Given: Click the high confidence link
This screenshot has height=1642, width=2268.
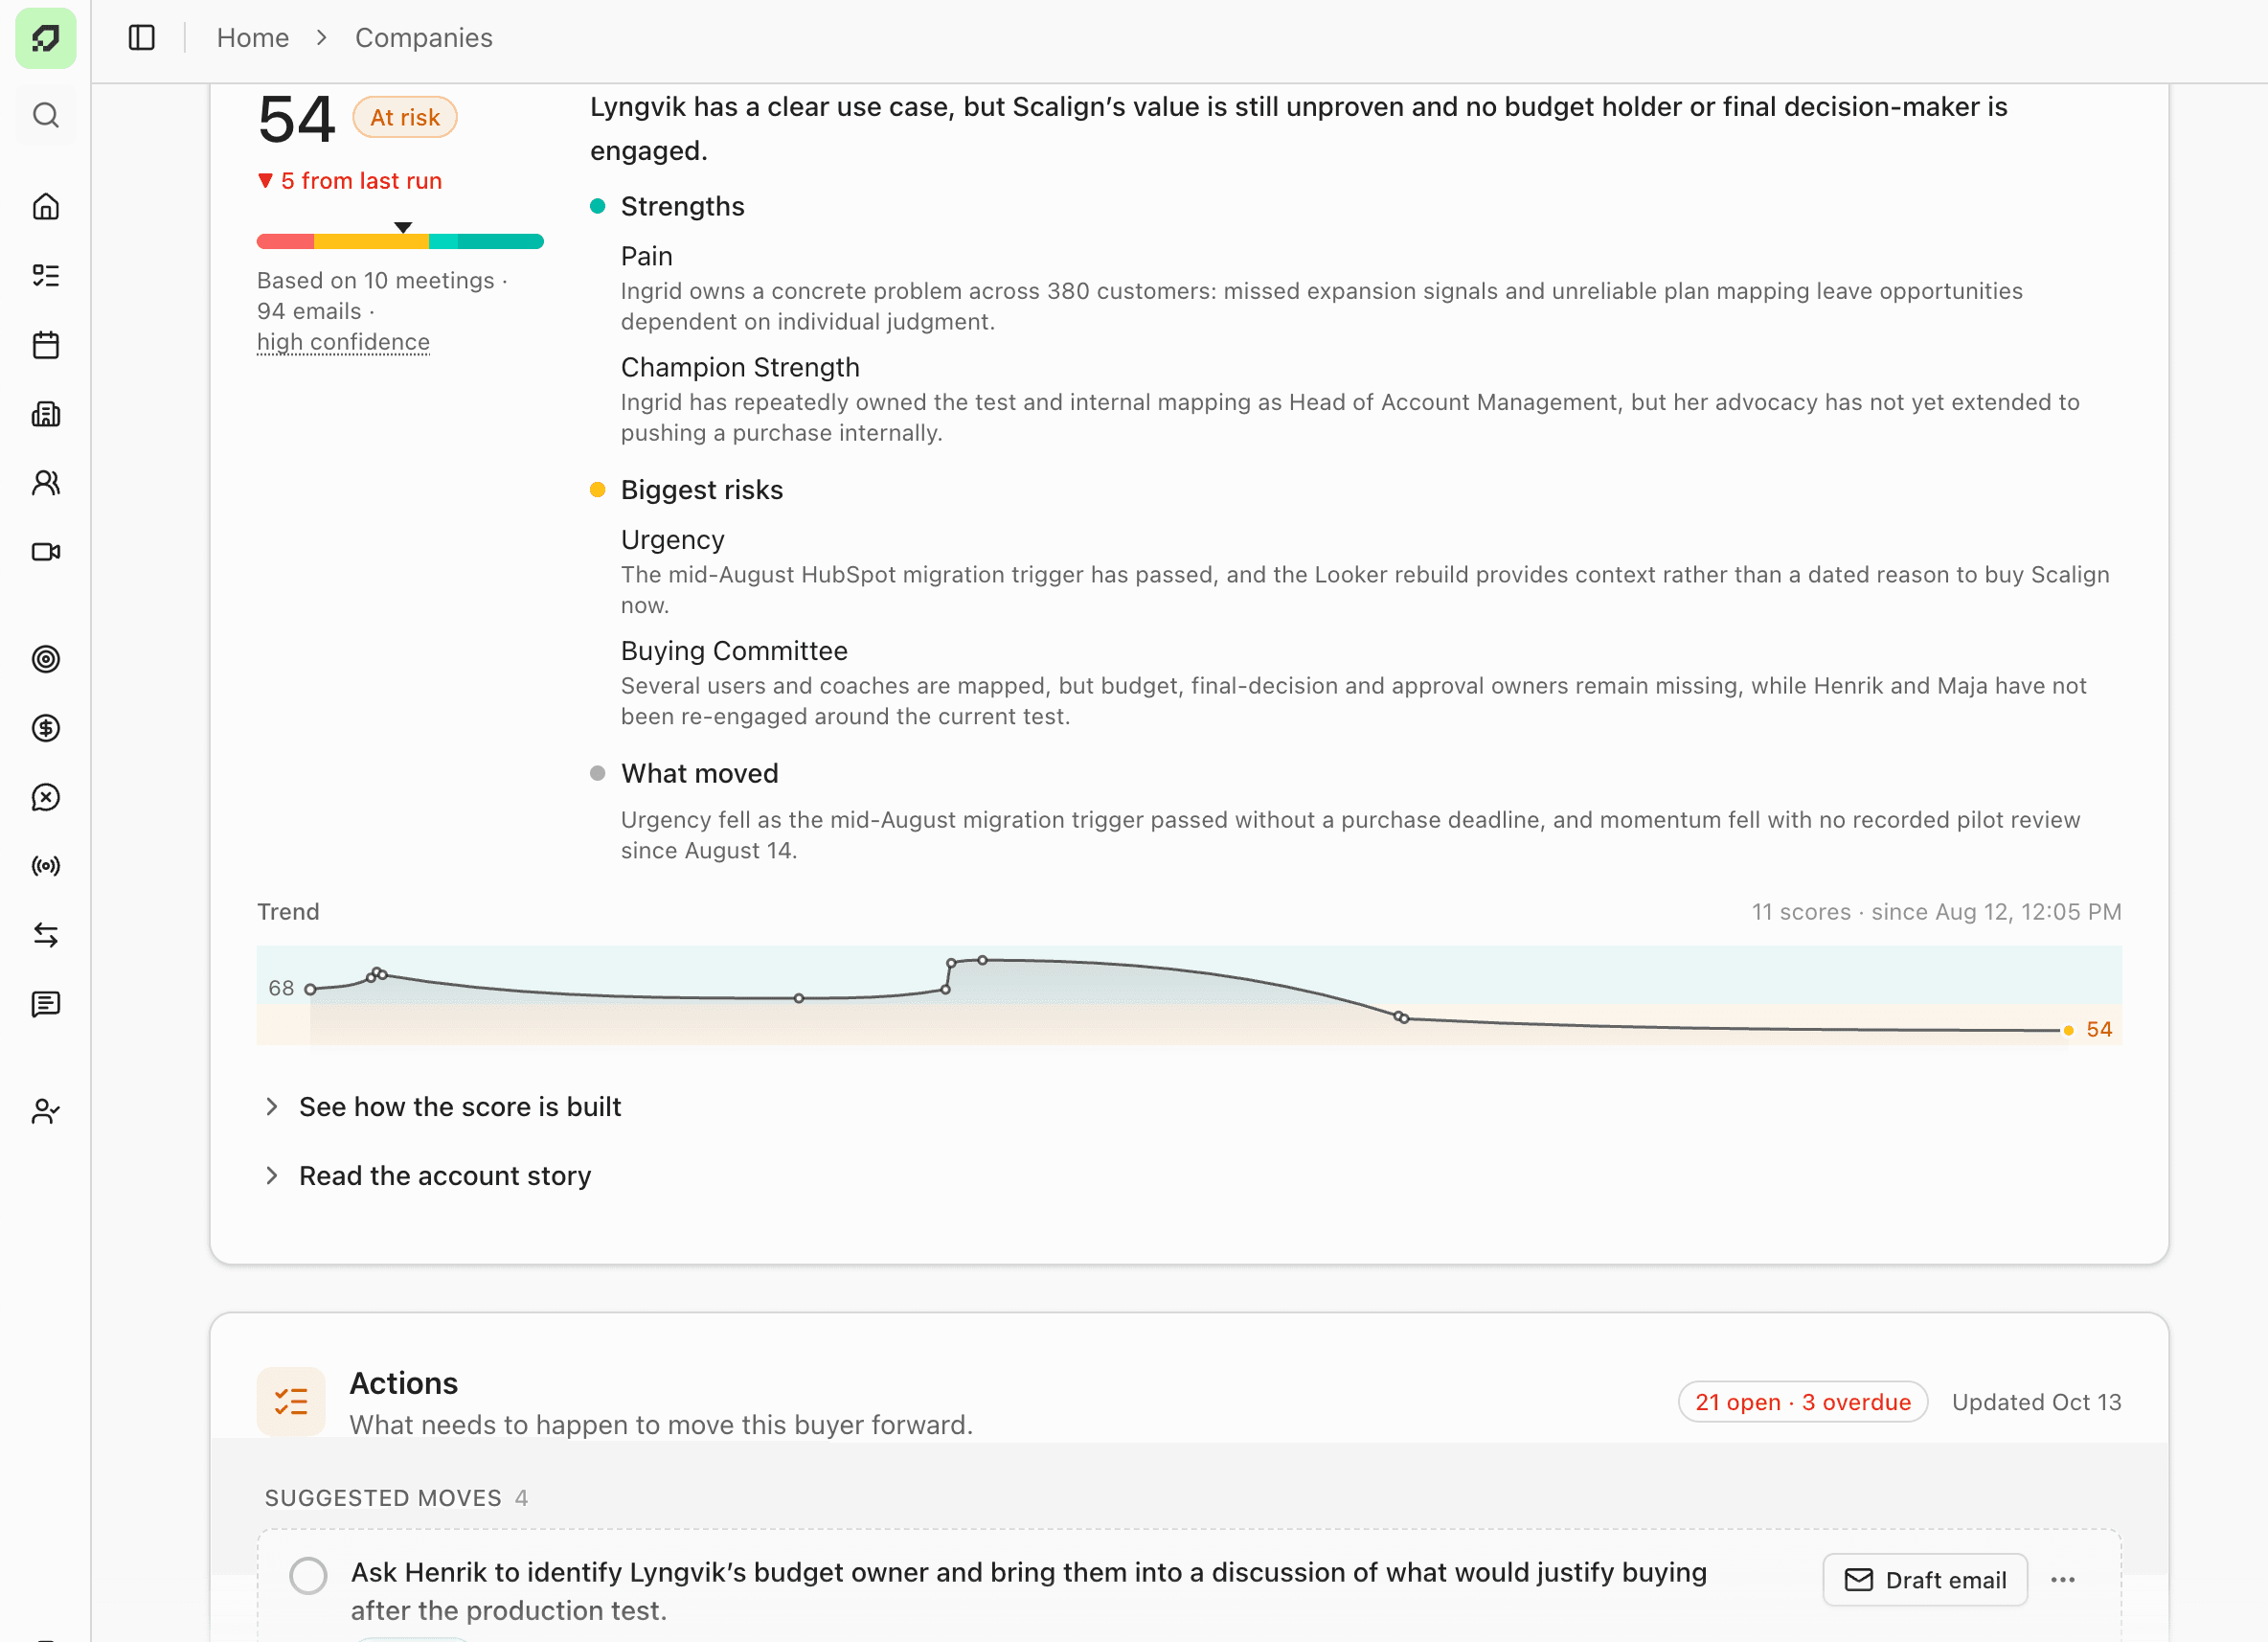Looking at the screenshot, I should 343,342.
